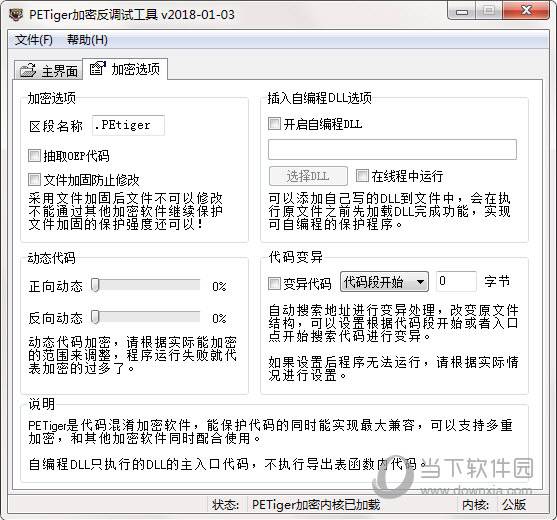Click the 字节 unit label
The image size is (557, 520).
click(497, 281)
